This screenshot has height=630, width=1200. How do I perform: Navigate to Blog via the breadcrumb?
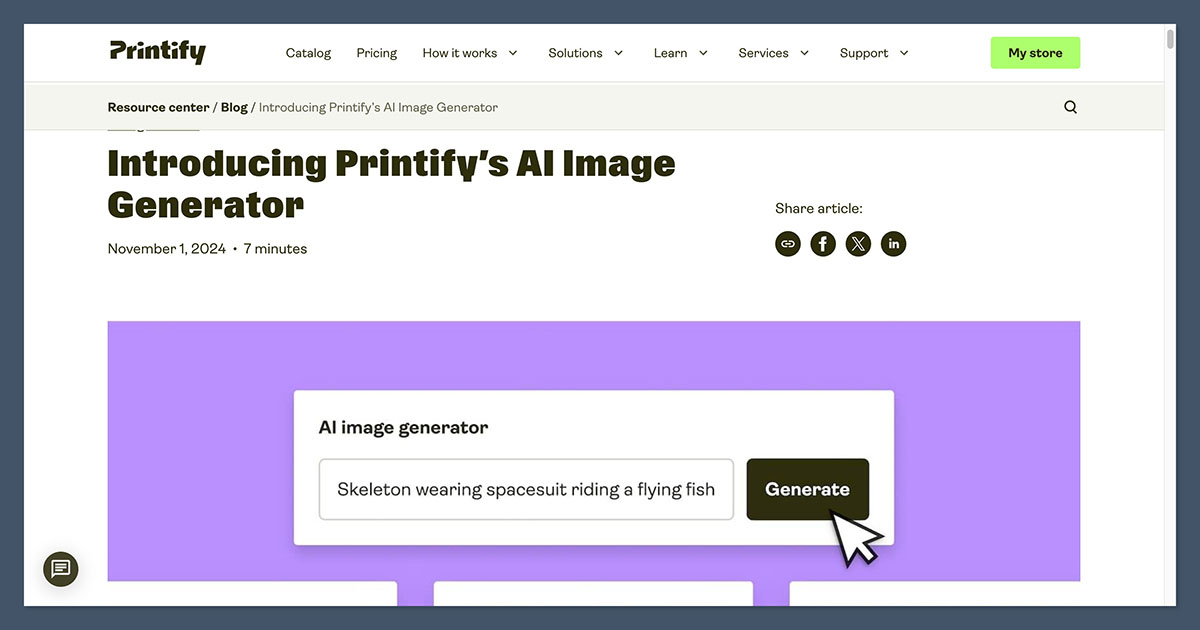click(x=233, y=106)
